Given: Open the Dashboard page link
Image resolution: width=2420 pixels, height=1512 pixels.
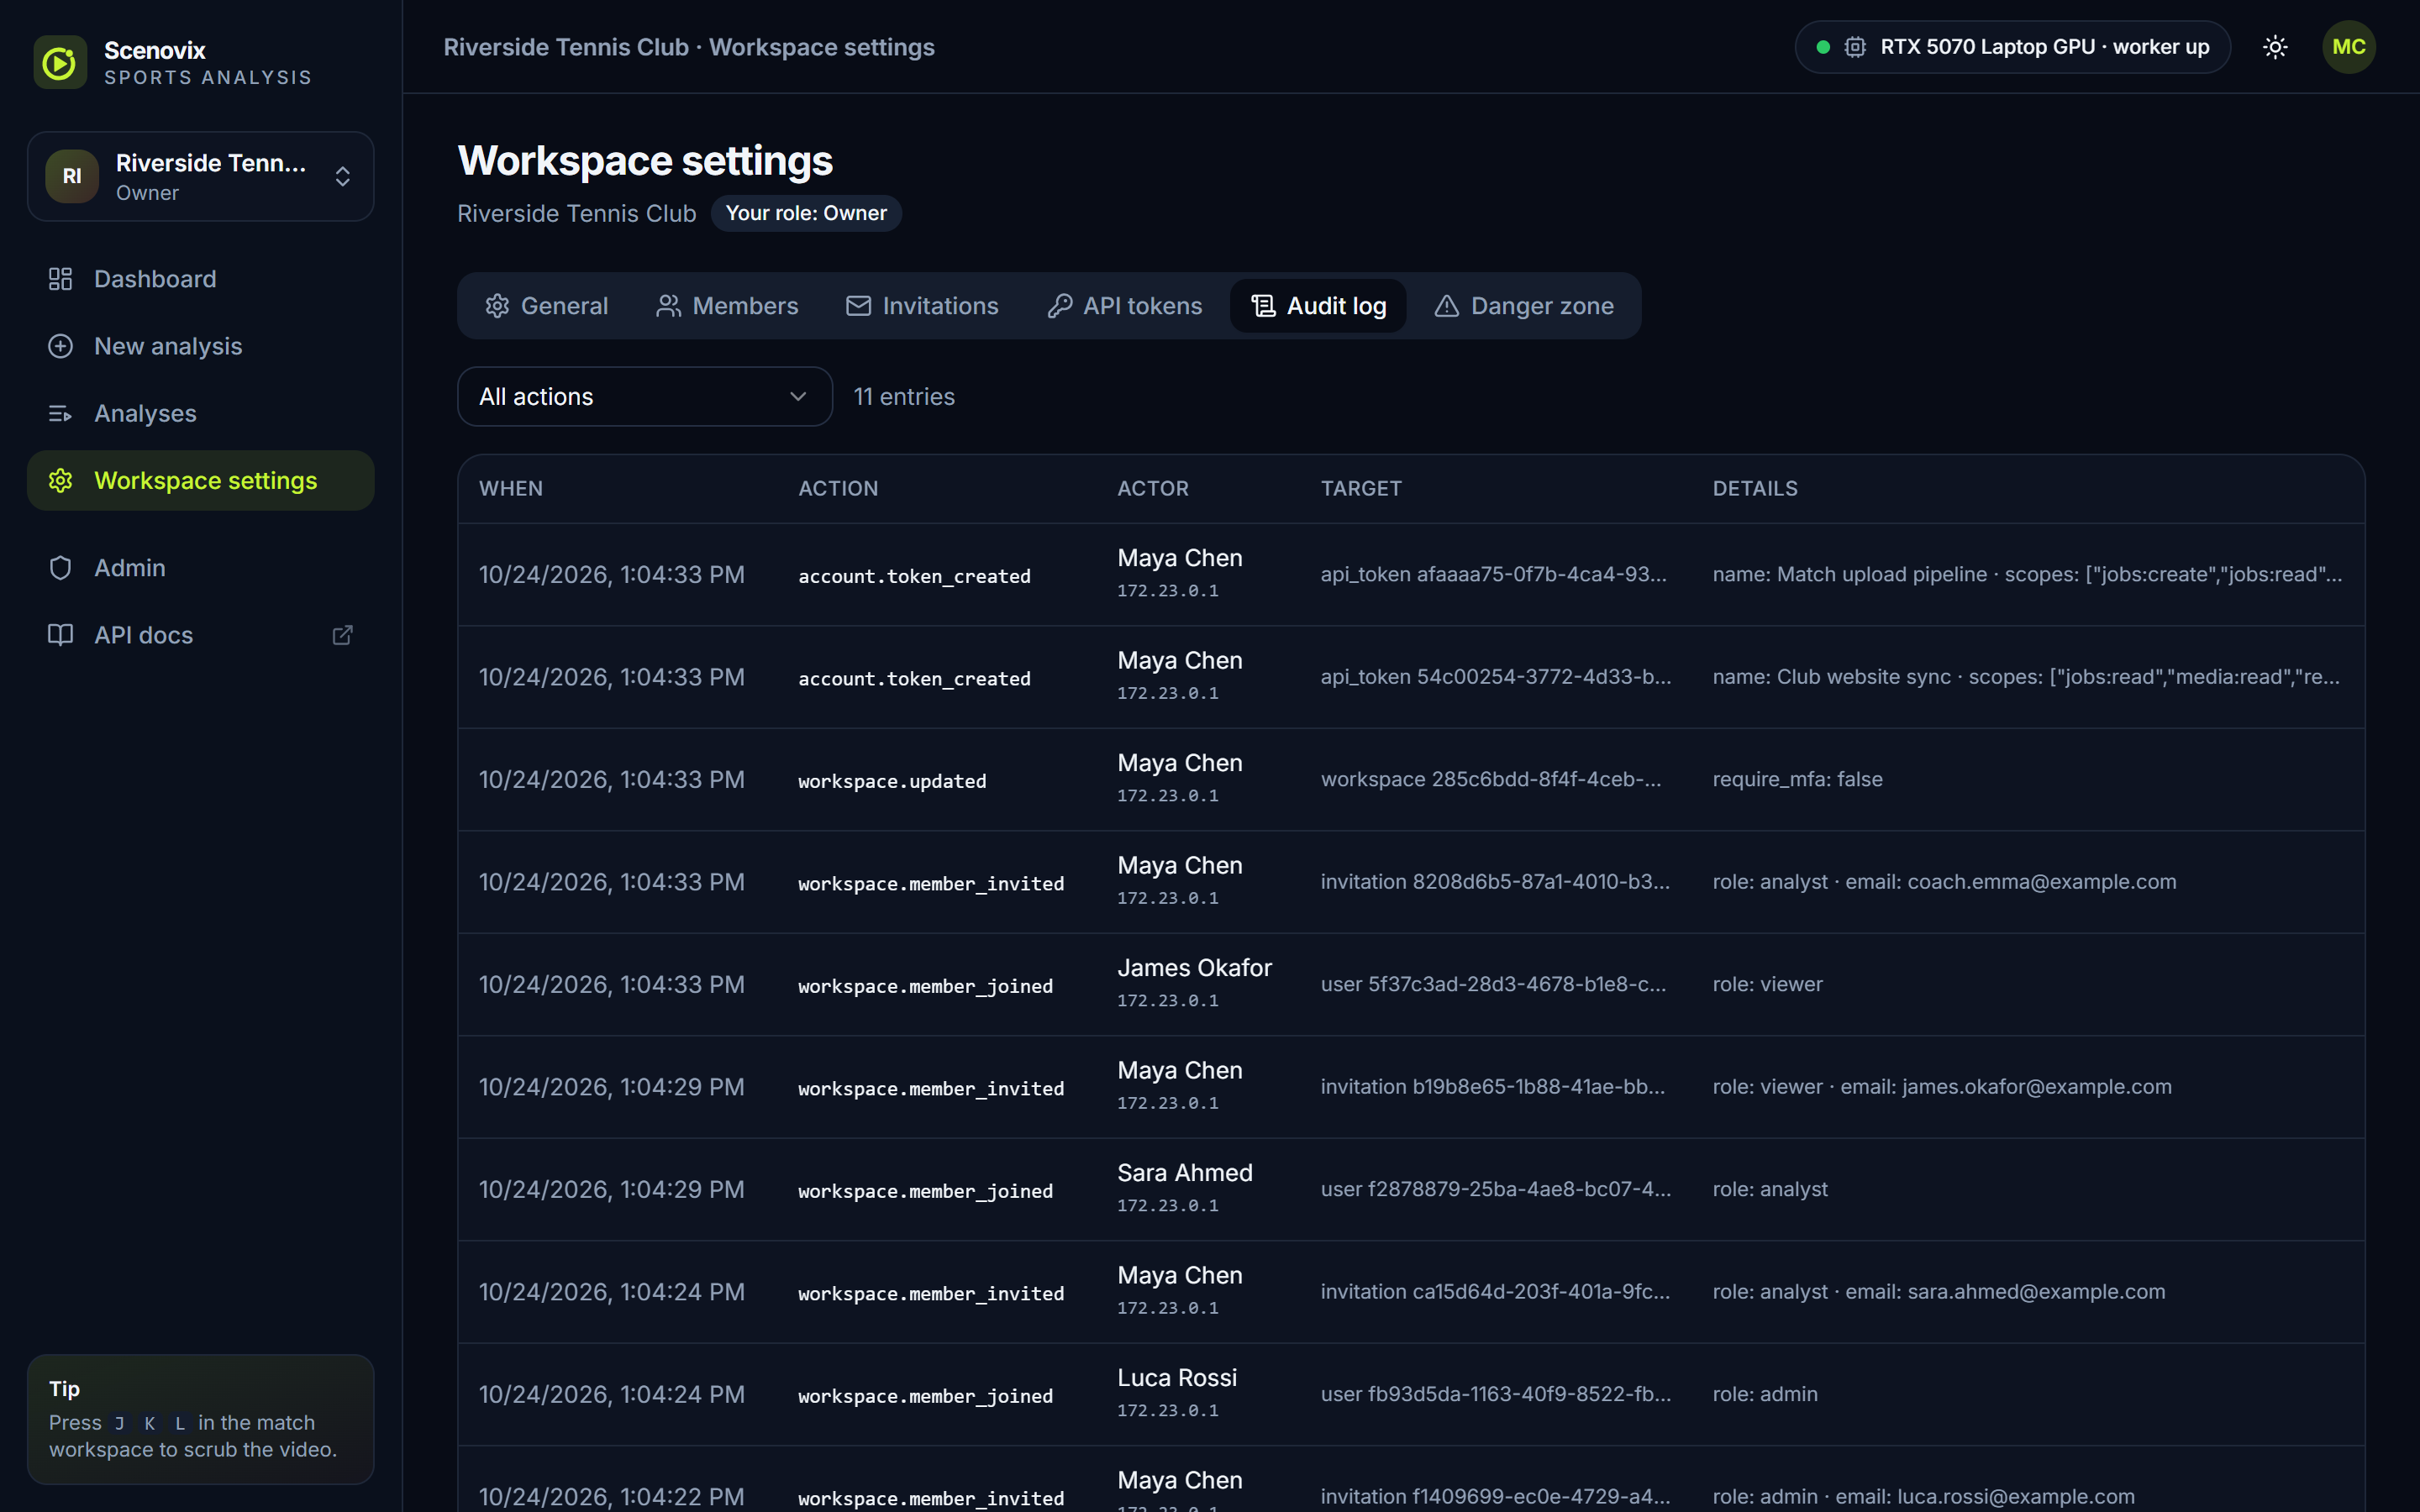Looking at the screenshot, I should (200, 279).
